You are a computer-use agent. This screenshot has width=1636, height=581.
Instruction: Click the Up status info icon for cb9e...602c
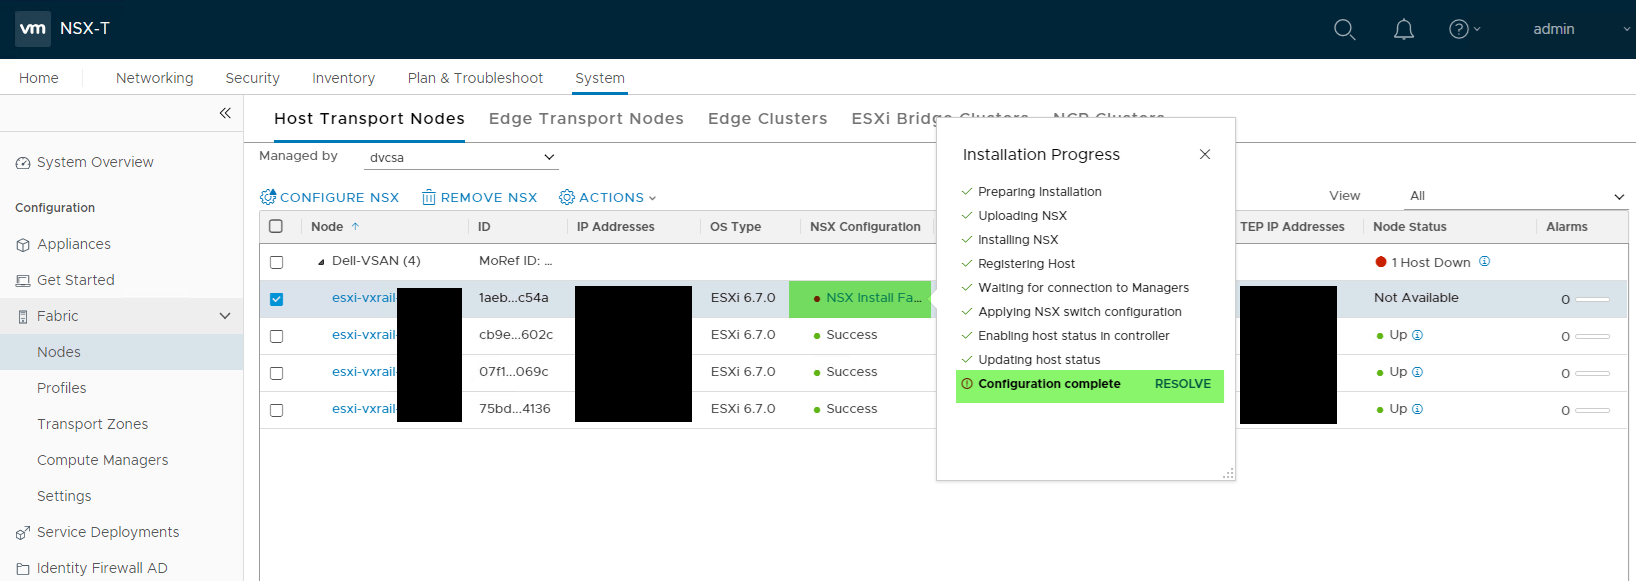click(x=1417, y=335)
